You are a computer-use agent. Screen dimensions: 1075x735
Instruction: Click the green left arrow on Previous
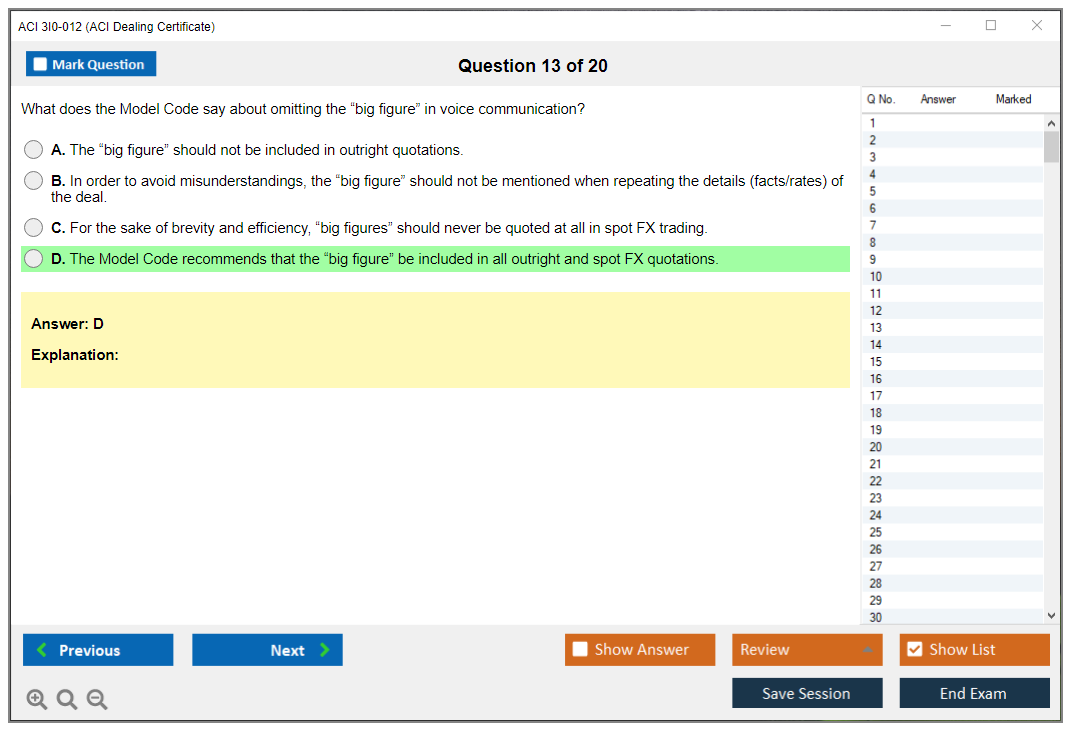42,650
